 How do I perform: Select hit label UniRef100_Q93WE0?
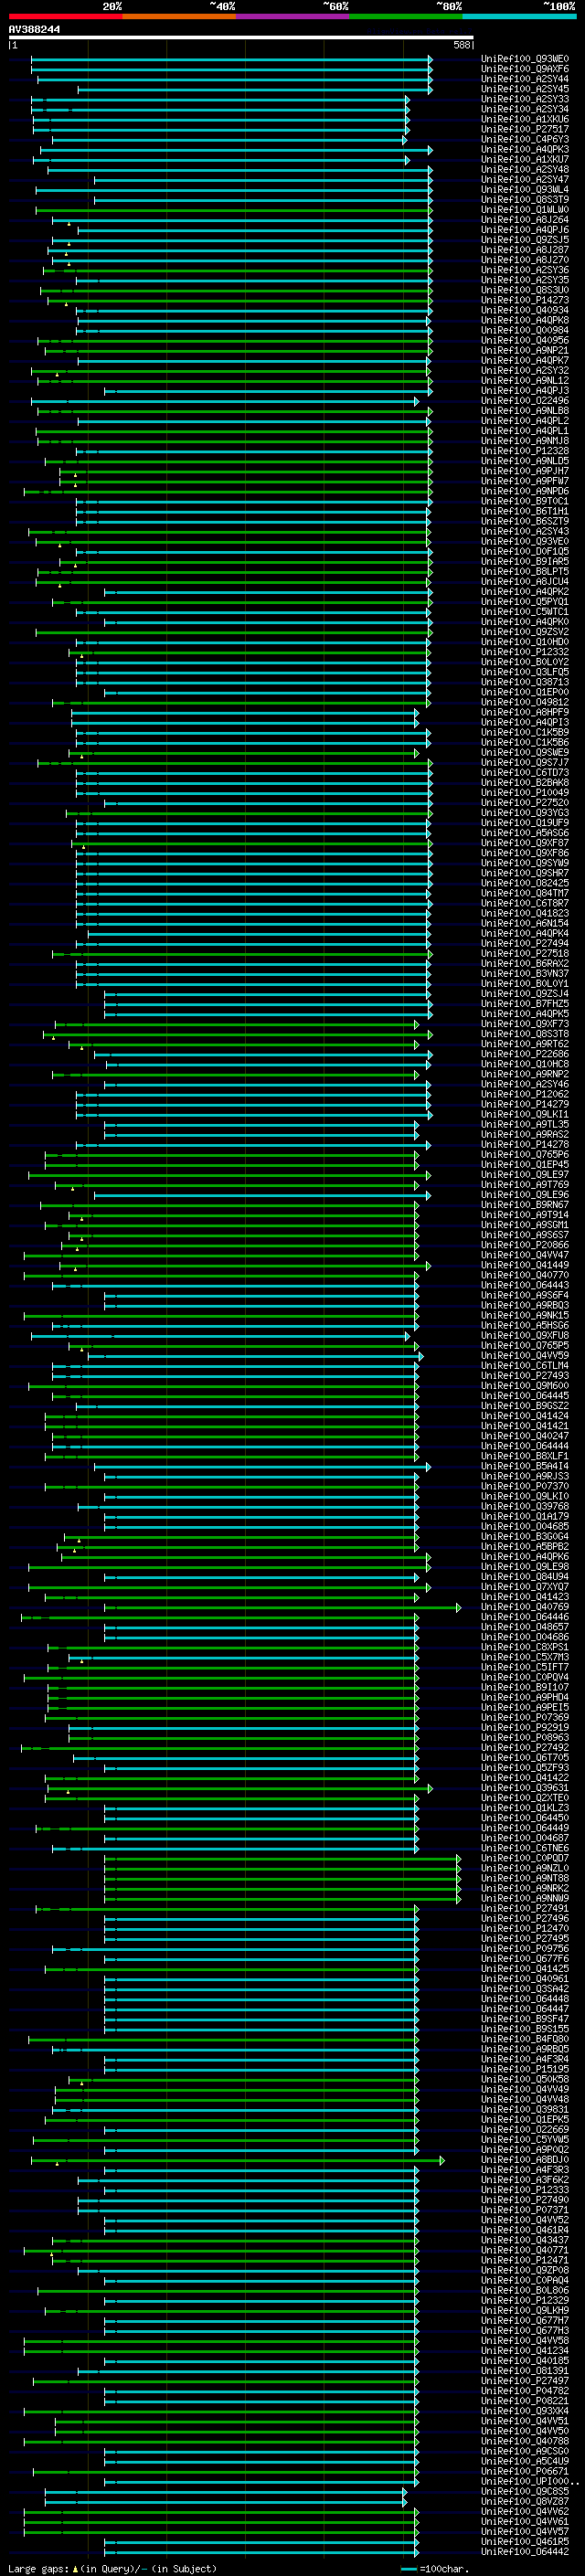point(525,59)
